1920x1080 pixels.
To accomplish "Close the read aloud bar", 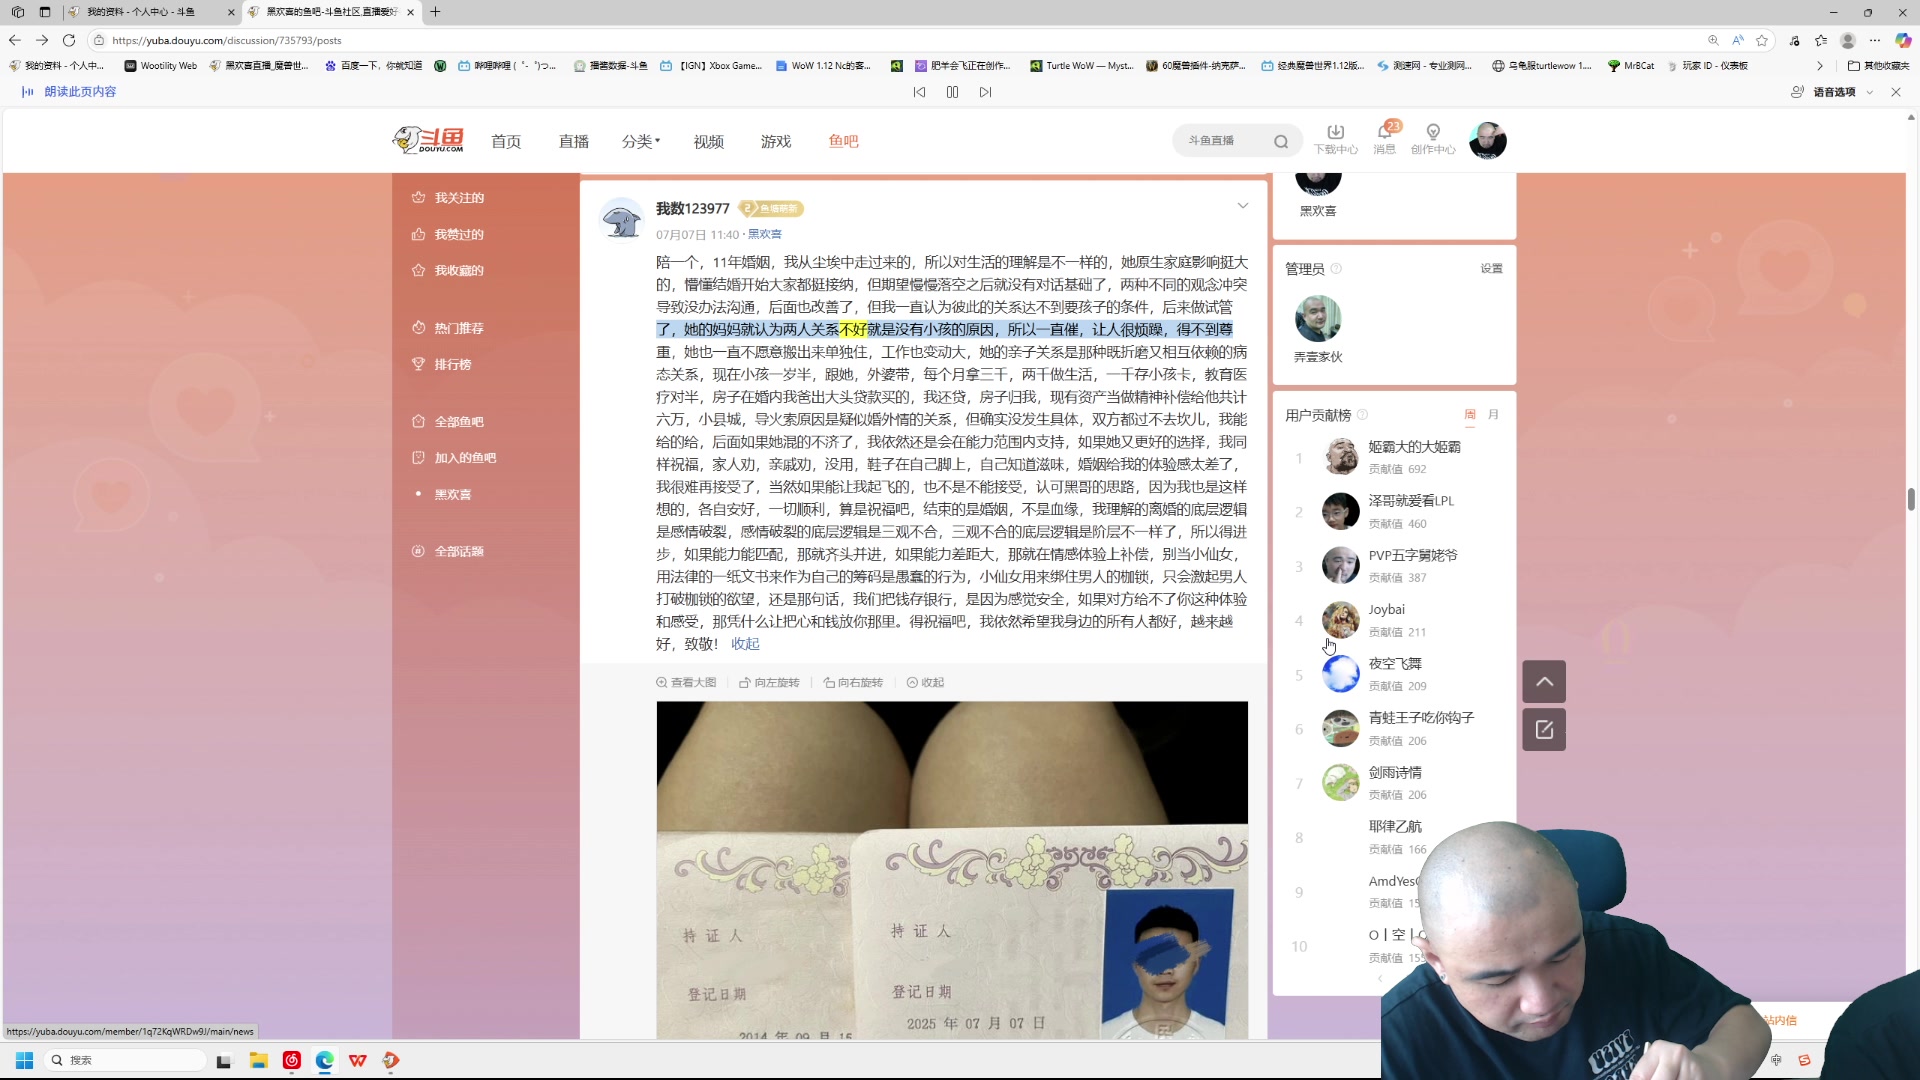I will click(1896, 92).
